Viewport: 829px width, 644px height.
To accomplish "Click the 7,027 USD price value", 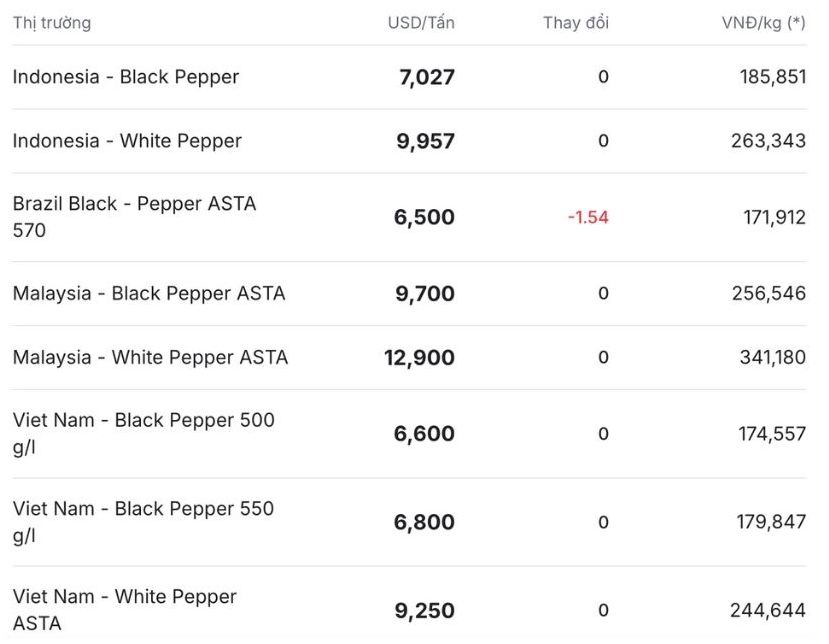I will click(x=427, y=77).
